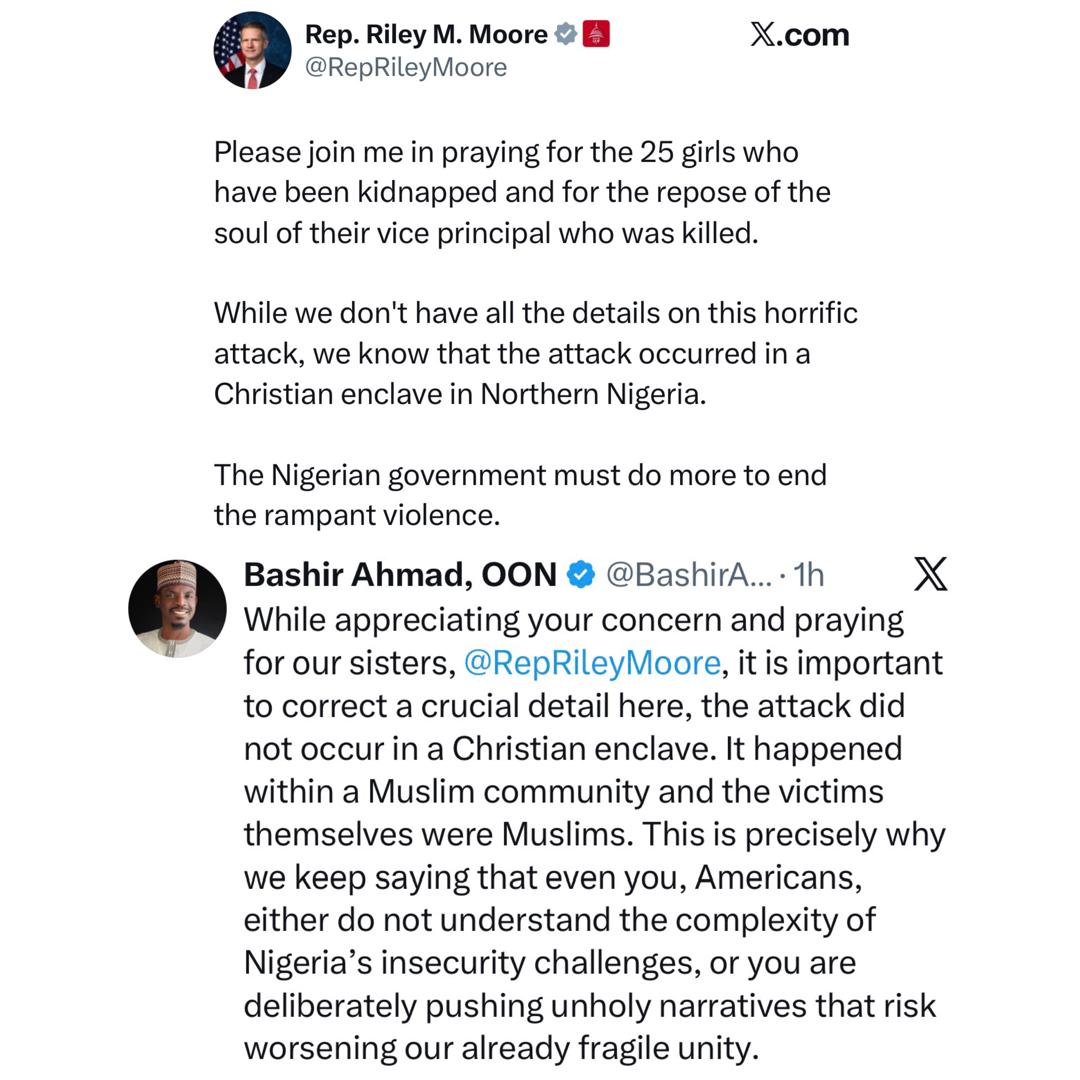The image size is (1080, 1080).
Task: Click Rep. Riley M. Moore's profile picture
Action: [x=253, y=49]
